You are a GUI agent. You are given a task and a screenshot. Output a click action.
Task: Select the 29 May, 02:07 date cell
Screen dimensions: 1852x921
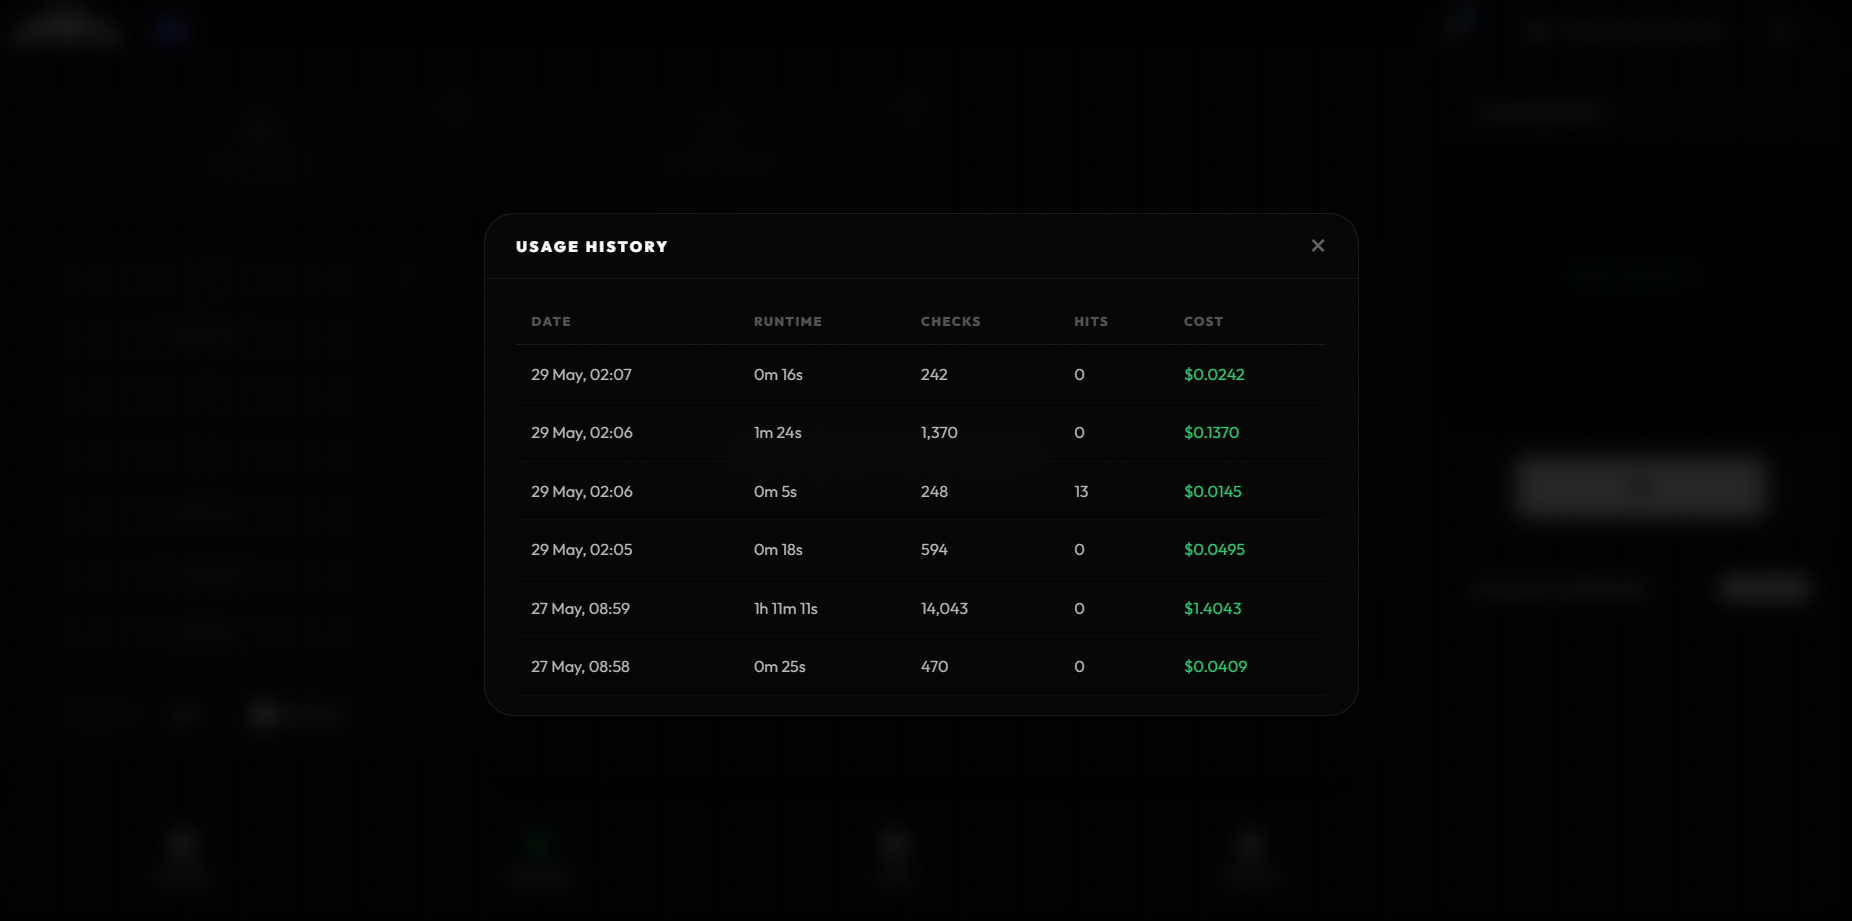[581, 375]
